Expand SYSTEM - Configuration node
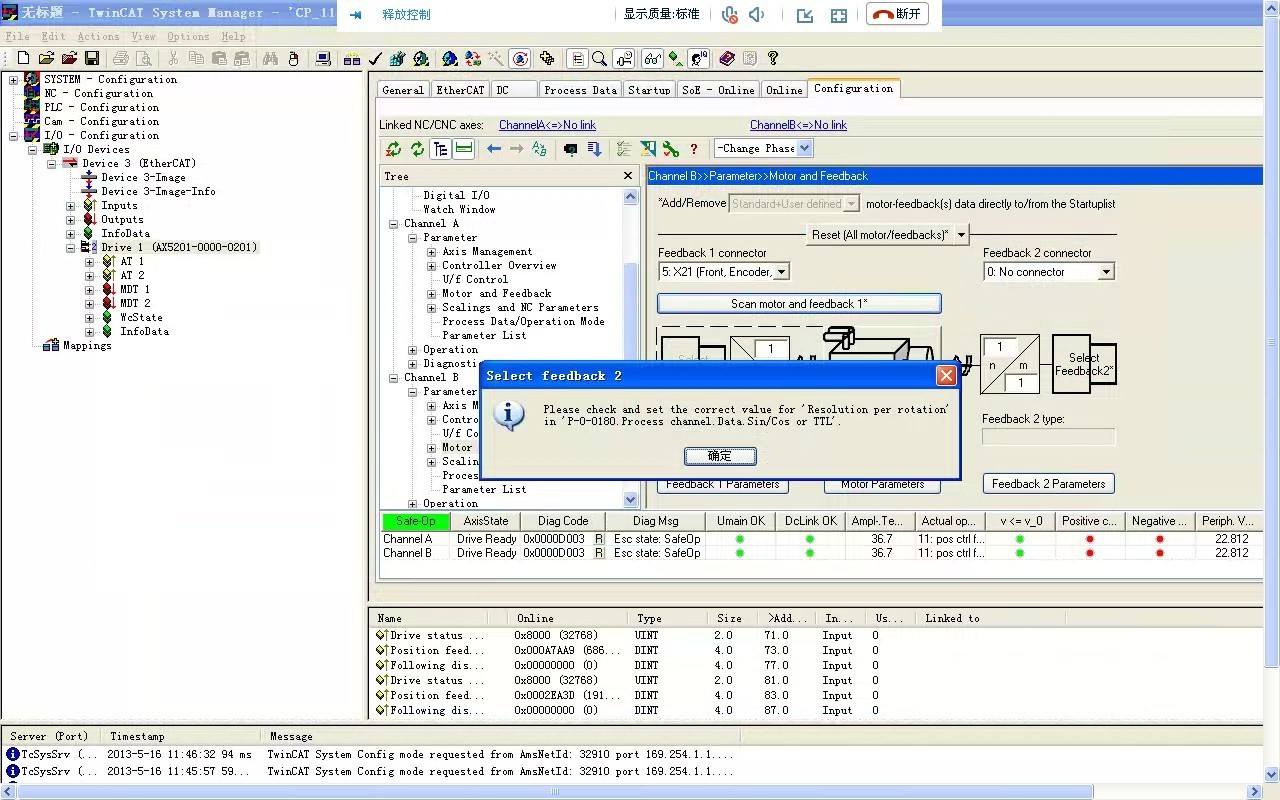Image resolution: width=1280 pixels, height=800 pixels. [13, 79]
